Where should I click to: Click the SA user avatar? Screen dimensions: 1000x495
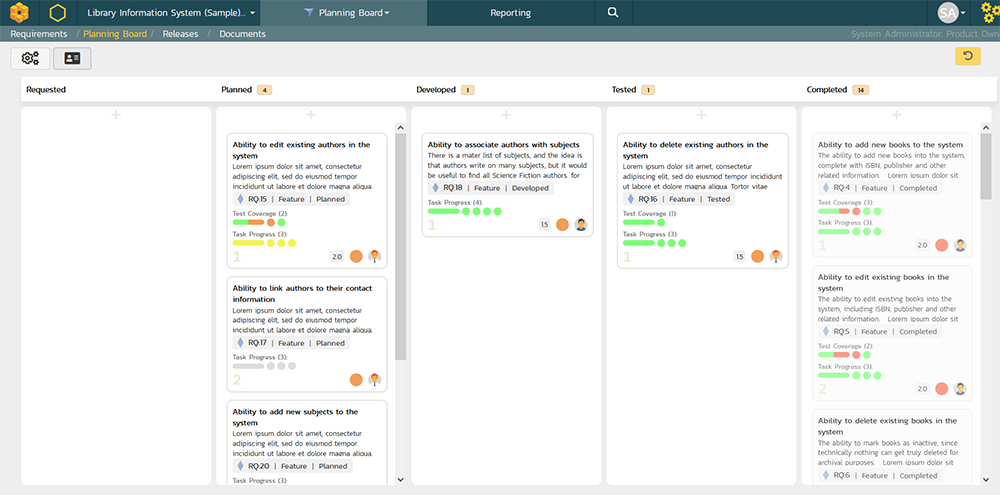(948, 13)
